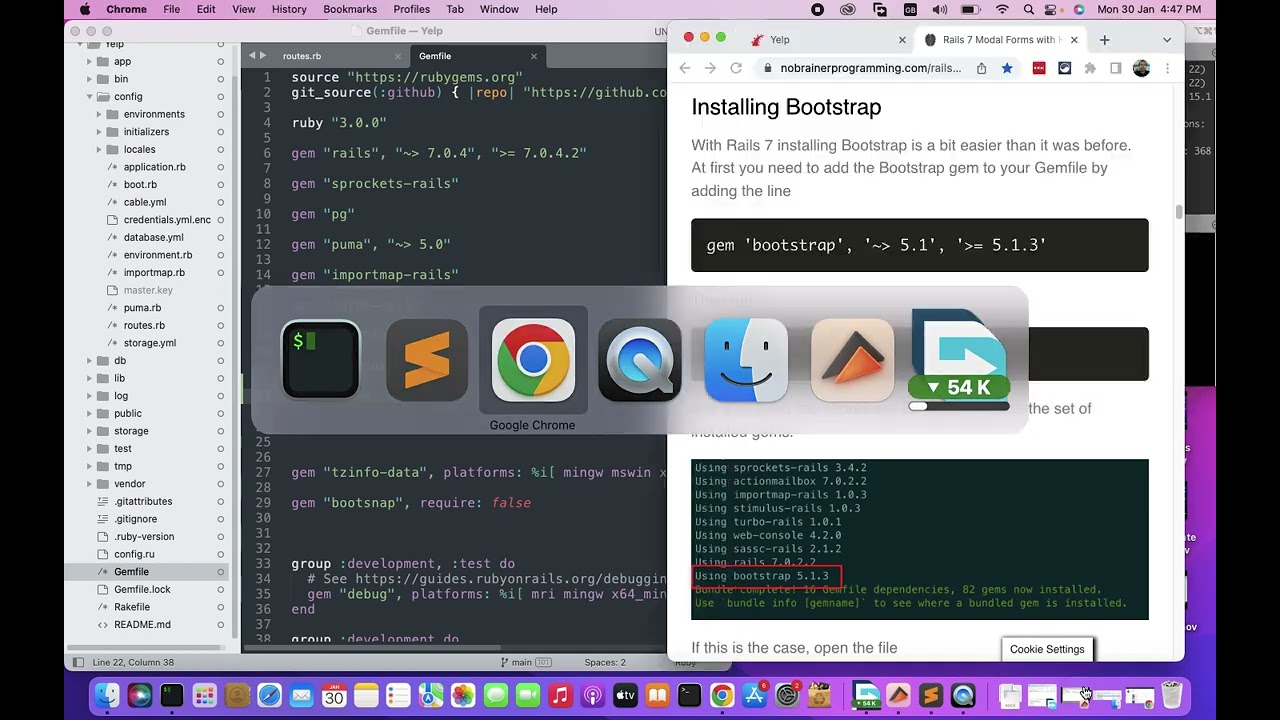Open Chrome three-dot menu
1280x720 pixels.
tap(1167, 68)
